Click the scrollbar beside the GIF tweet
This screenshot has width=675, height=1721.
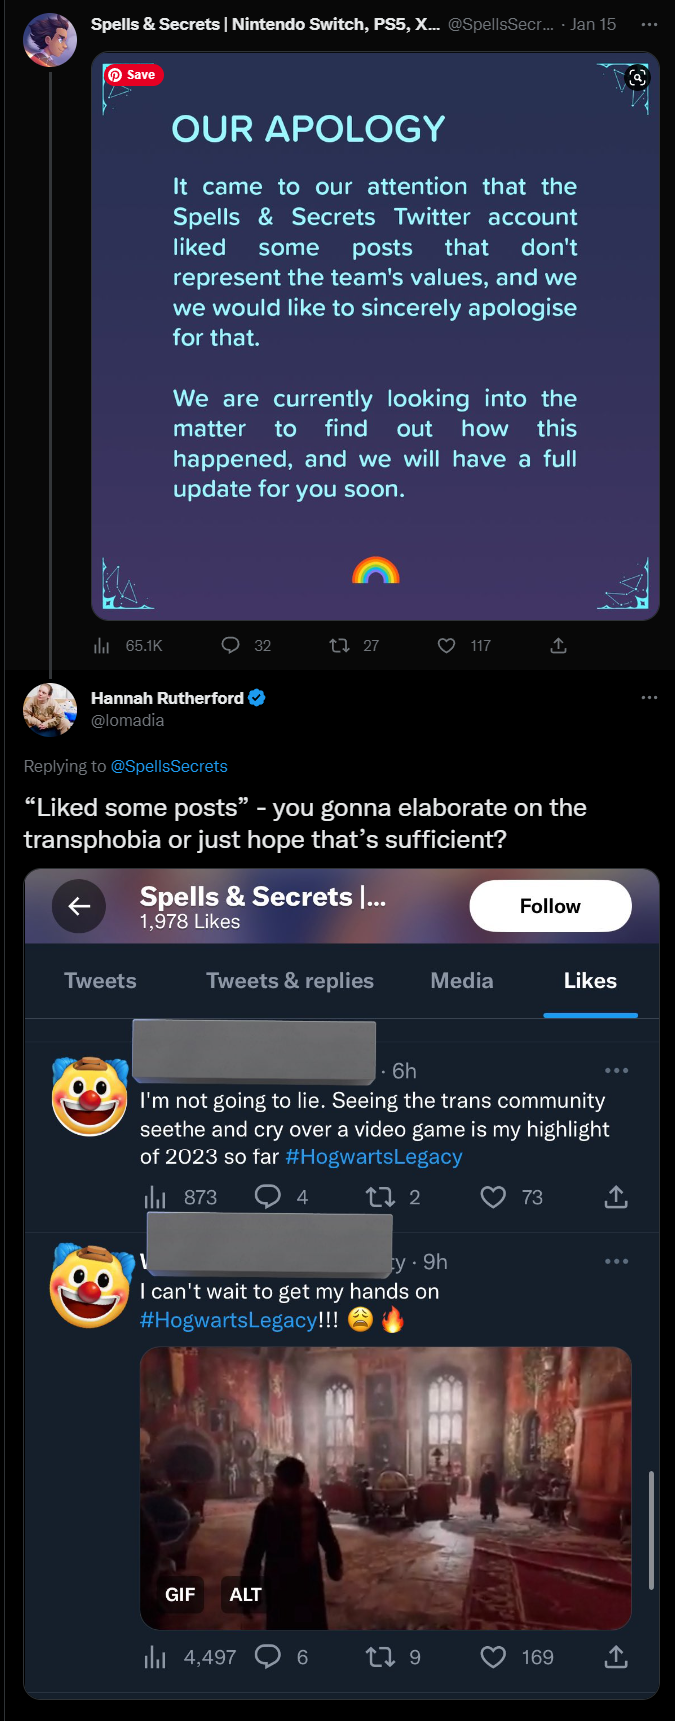(651, 1530)
